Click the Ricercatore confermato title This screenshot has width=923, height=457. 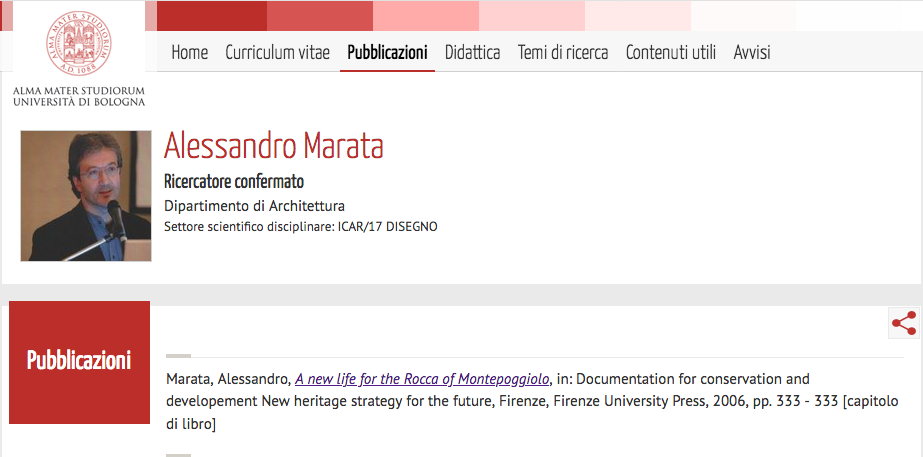pos(234,182)
